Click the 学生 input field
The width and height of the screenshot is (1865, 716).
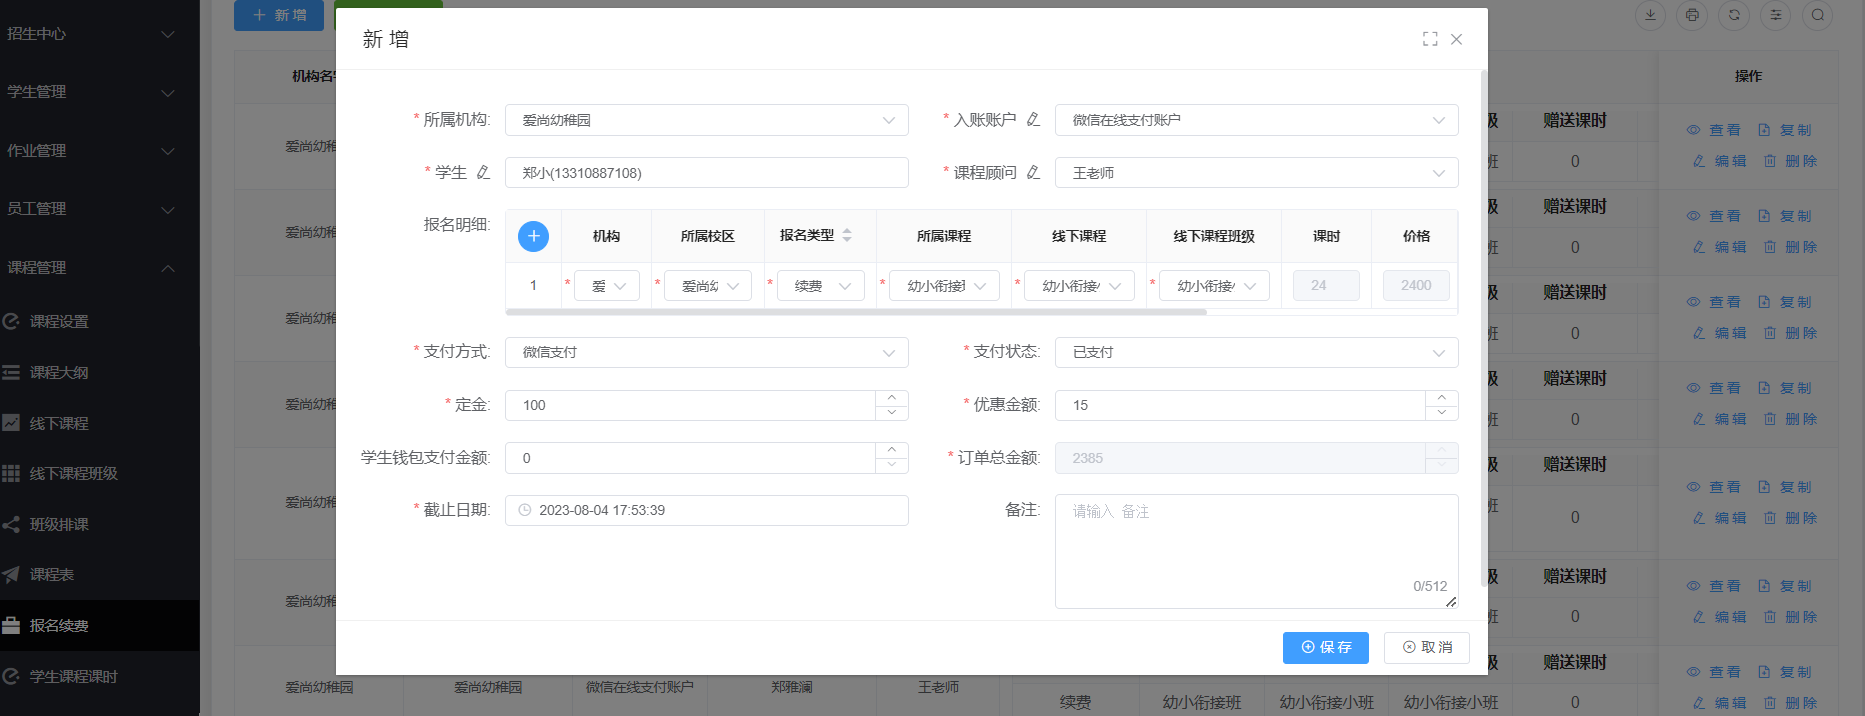pyautogui.click(x=707, y=173)
